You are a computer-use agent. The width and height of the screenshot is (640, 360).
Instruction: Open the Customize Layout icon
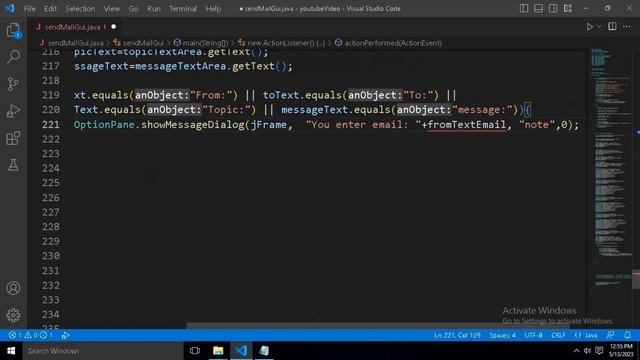[568, 9]
